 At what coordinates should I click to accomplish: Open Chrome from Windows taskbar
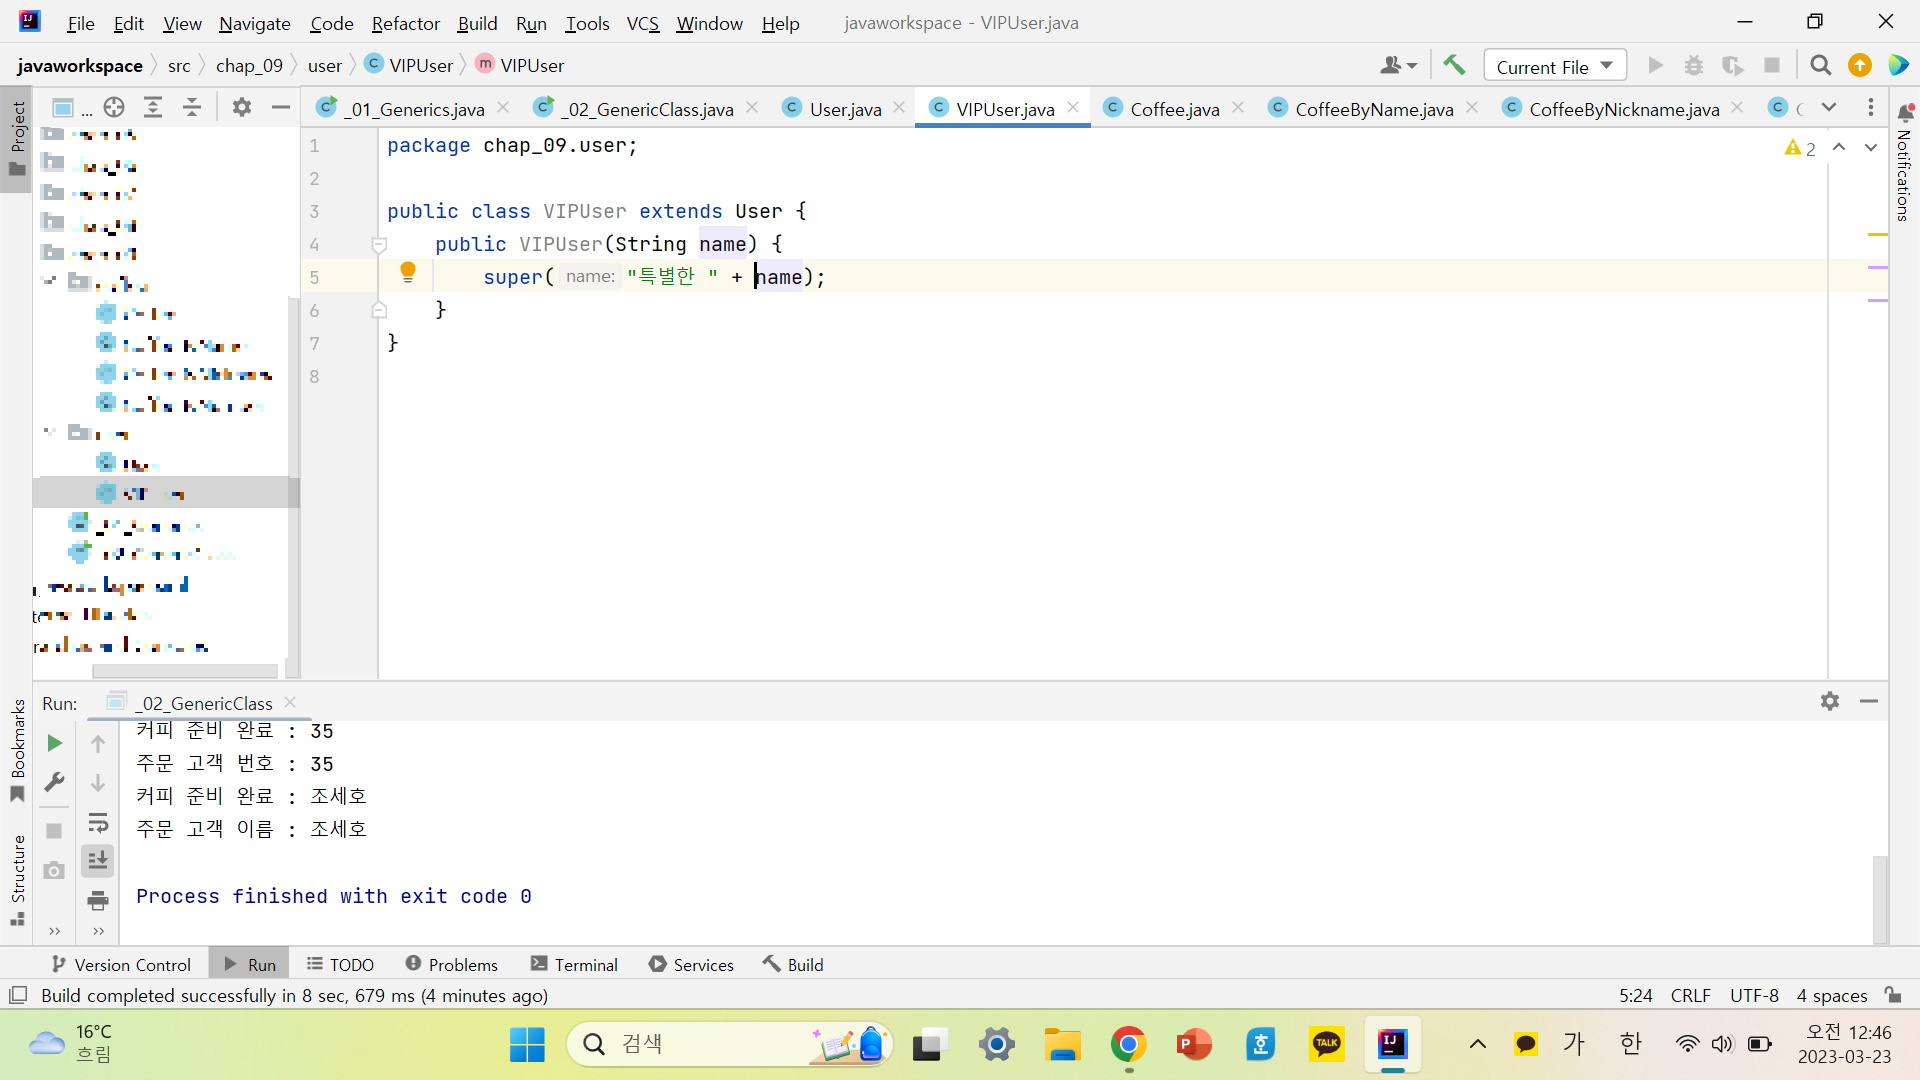click(x=1128, y=1045)
